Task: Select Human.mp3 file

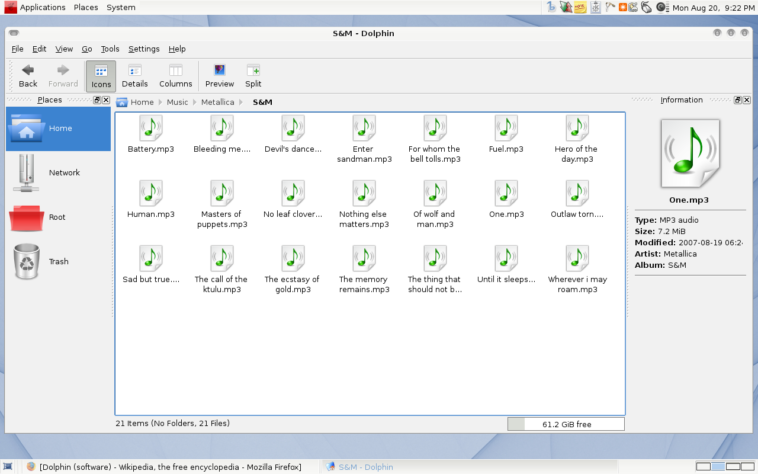Action: click(151, 200)
